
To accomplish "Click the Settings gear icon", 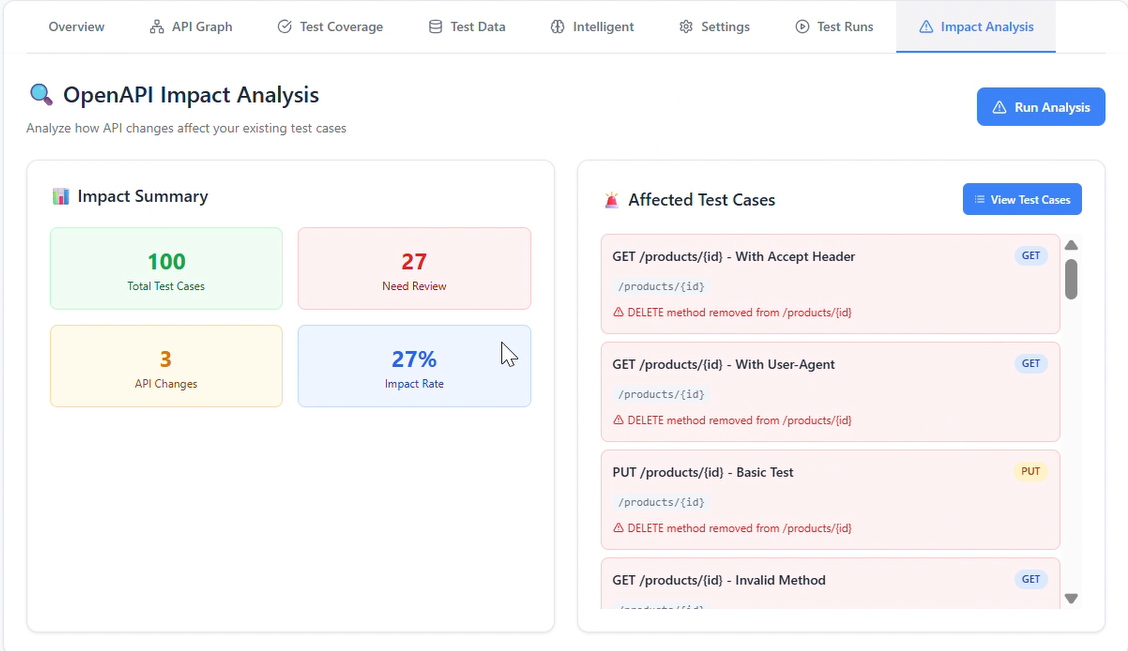I will point(686,26).
